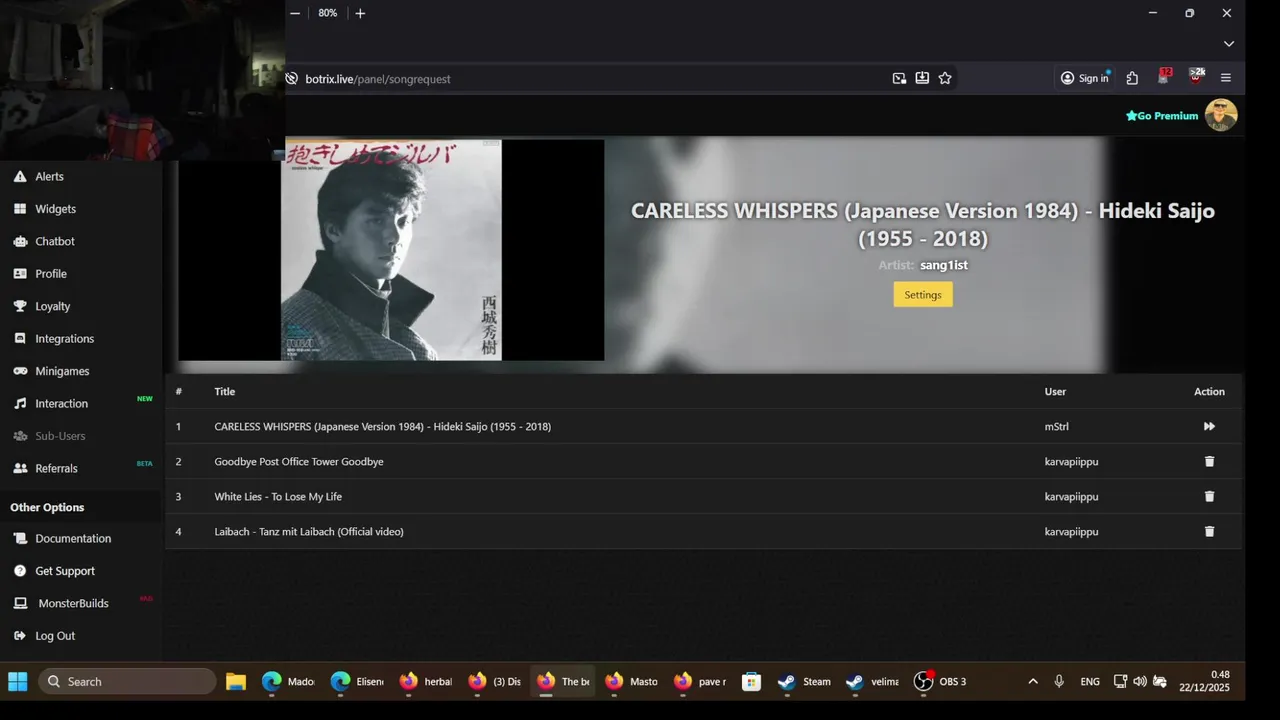The width and height of the screenshot is (1280, 720).
Task: Click the taskbar Search box
Action: 127,681
